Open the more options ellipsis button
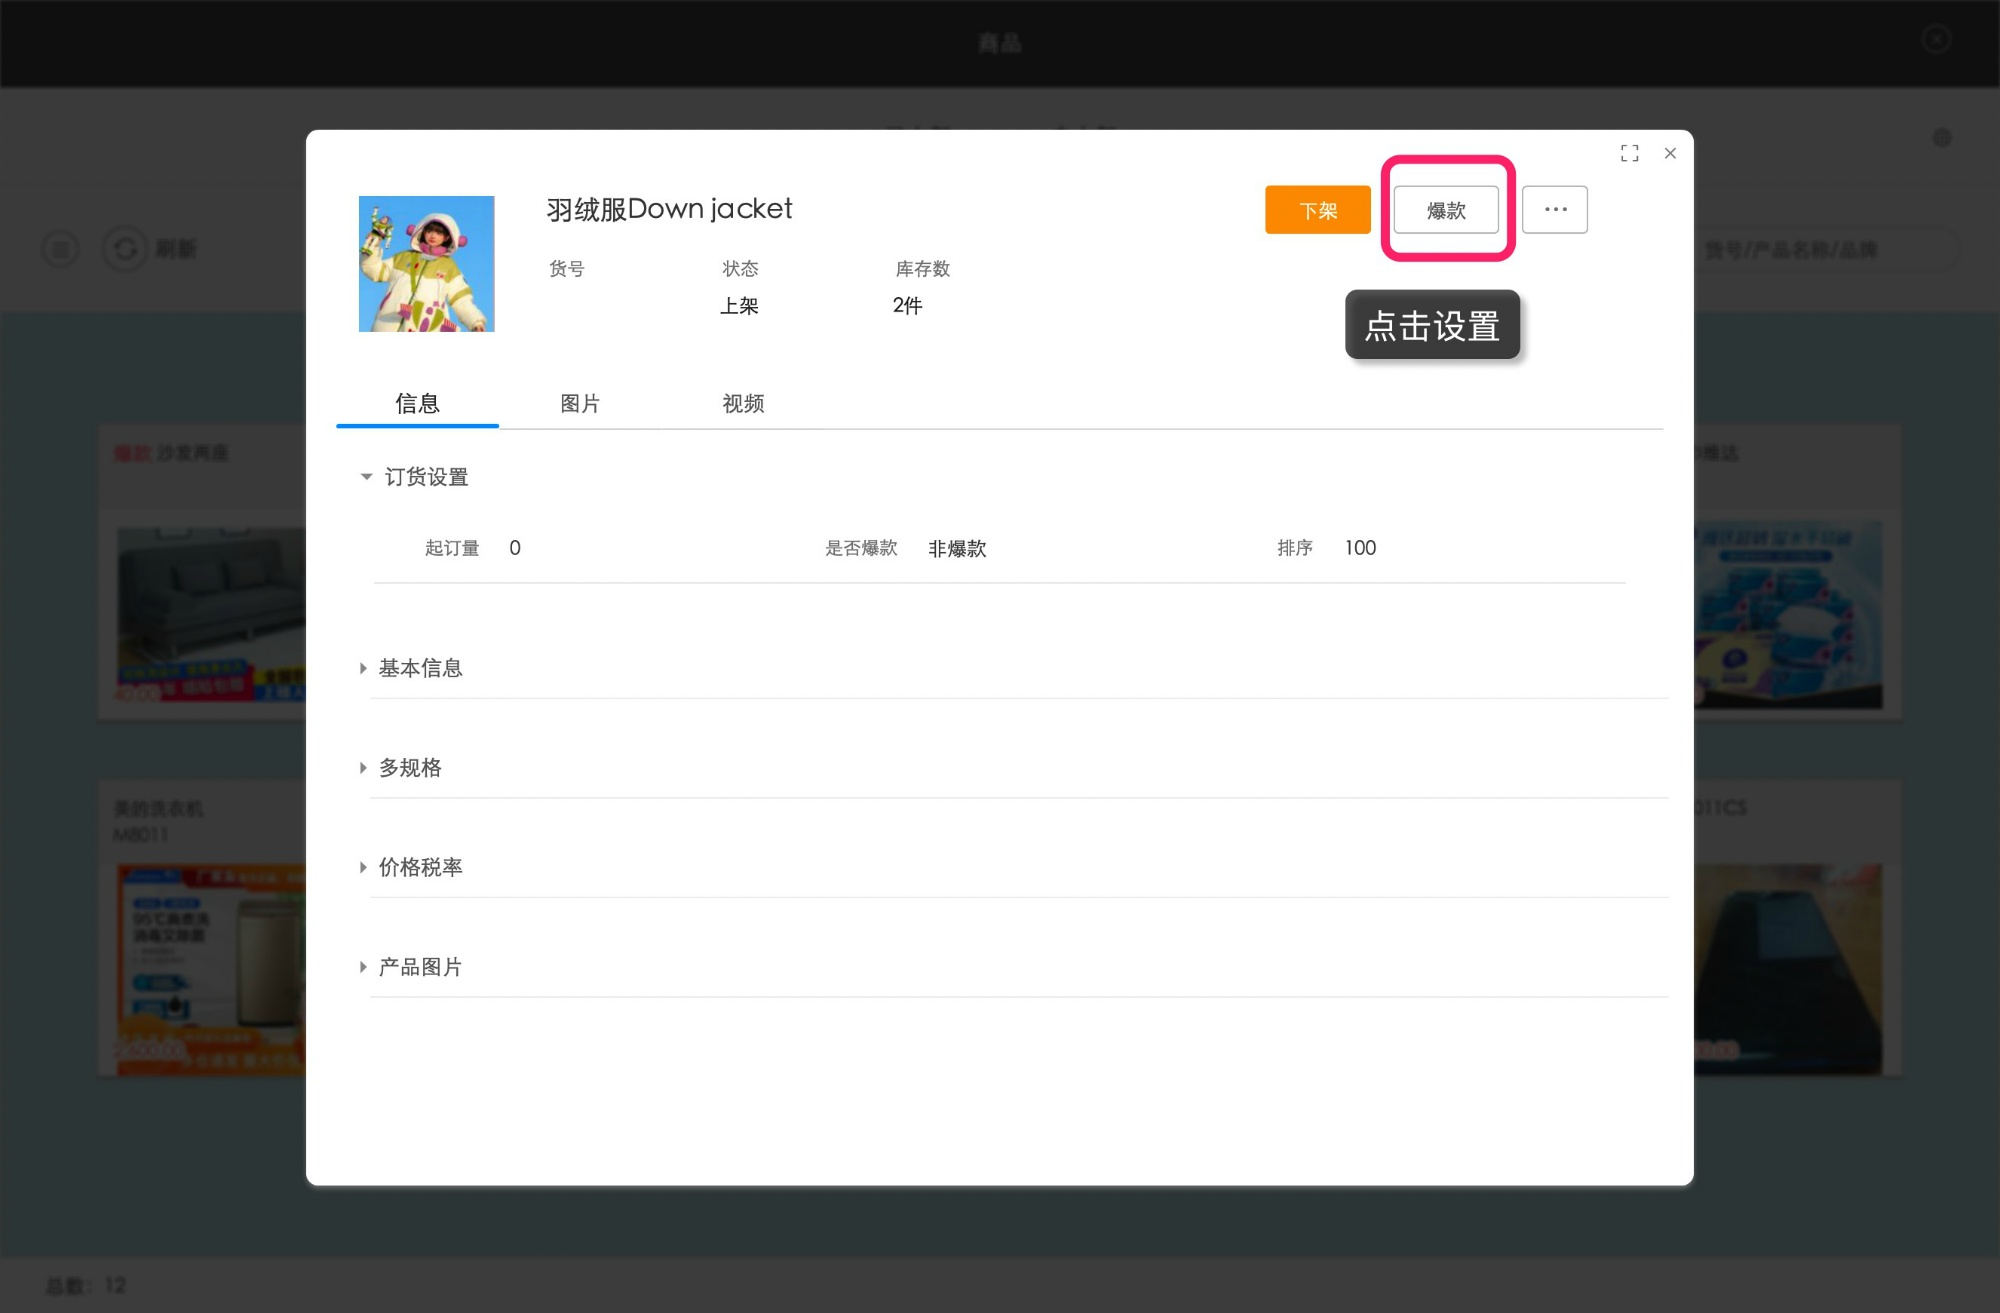The image size is (2000, 1313). (1555, 210)
